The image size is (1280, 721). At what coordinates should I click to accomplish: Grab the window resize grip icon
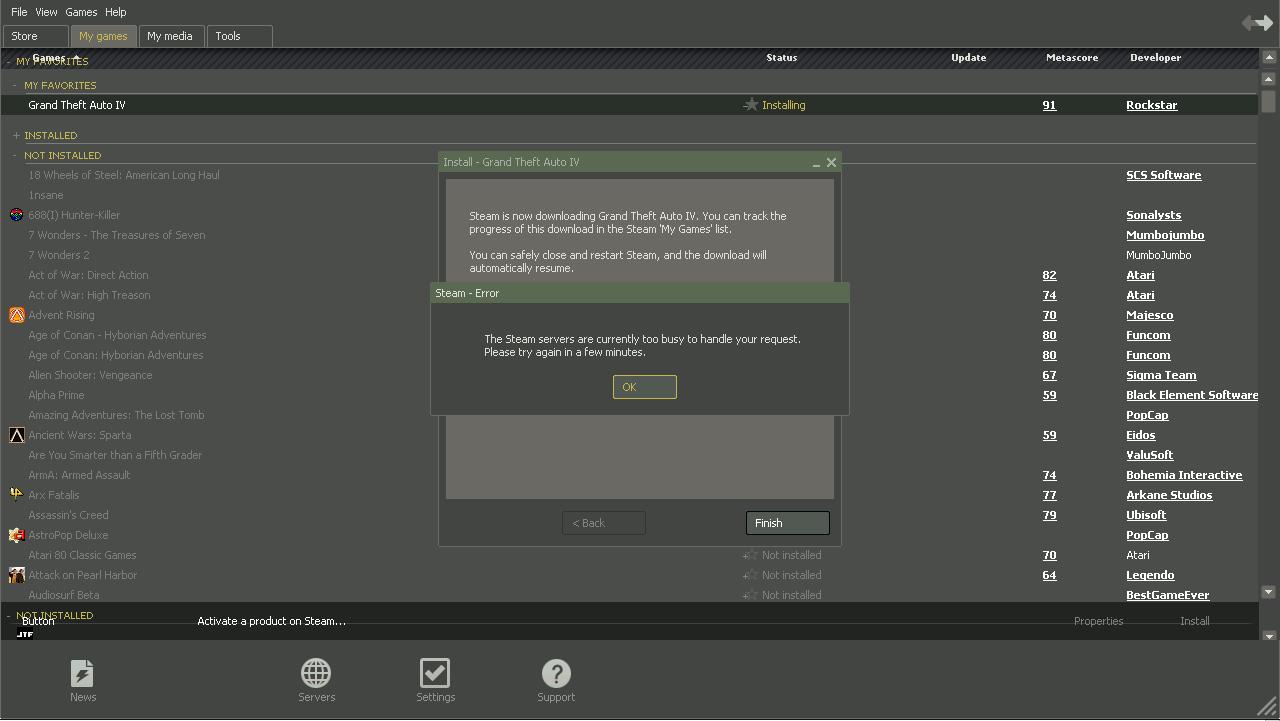pos(1265,706)
